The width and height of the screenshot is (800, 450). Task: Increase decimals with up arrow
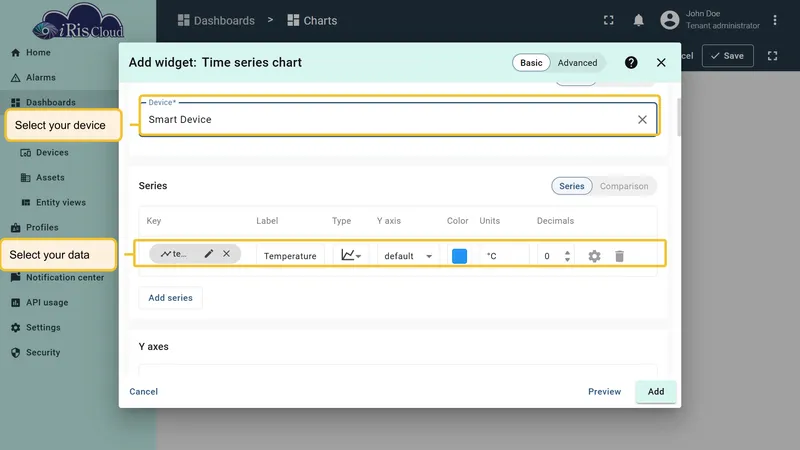coord(567,252)
